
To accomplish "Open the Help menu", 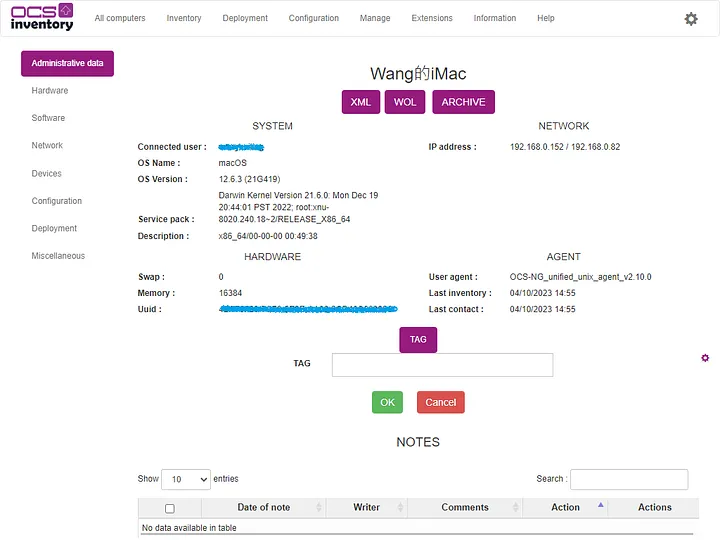I will pyautogui.click(x=546, y=18).
